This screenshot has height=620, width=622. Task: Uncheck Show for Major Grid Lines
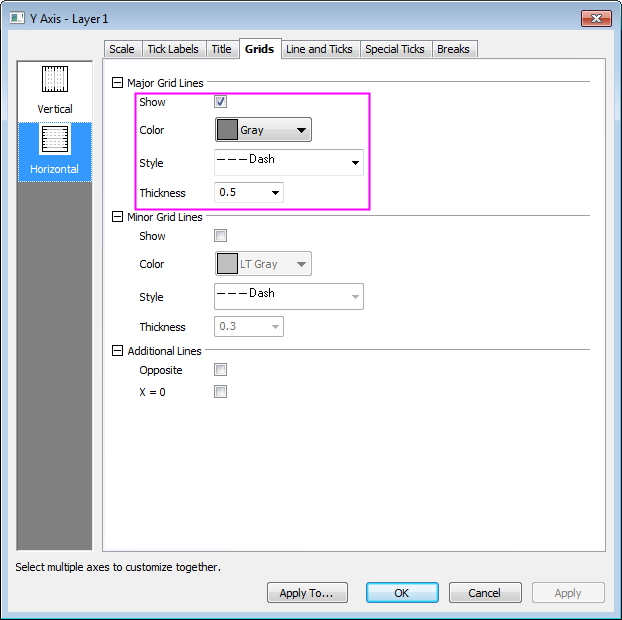pos(221,102)
